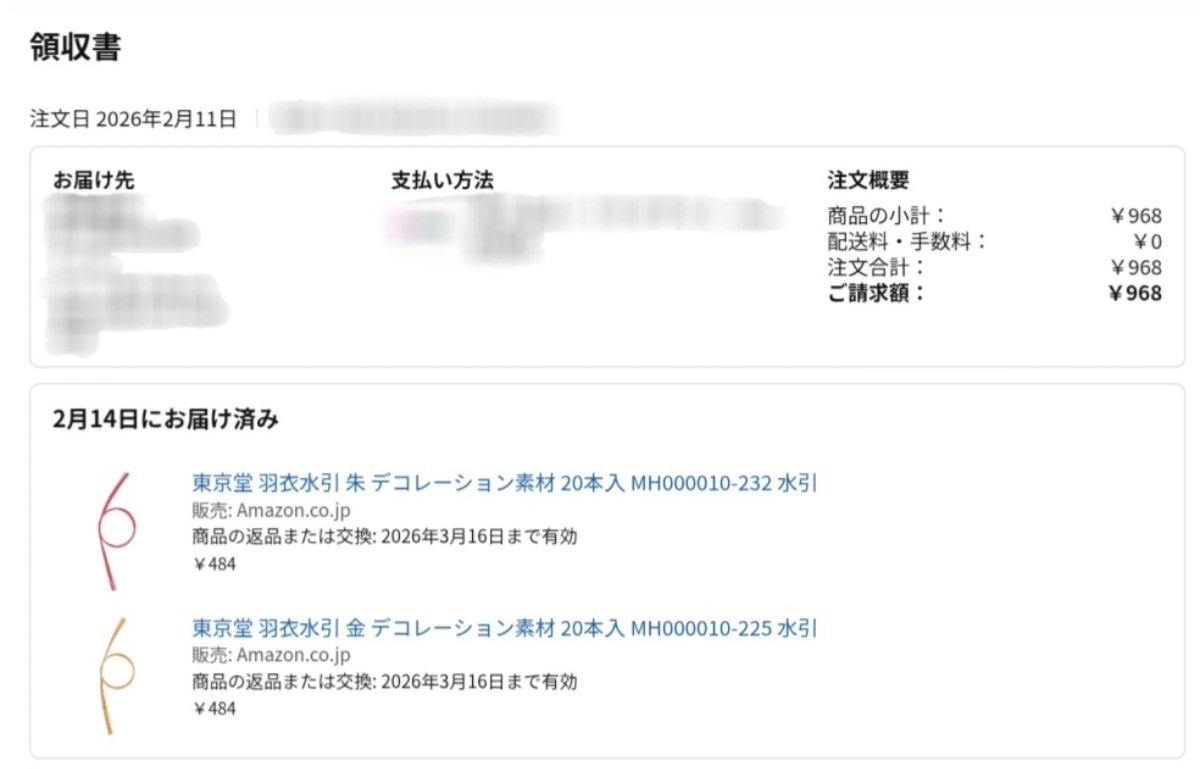Viewport: 1200px width, 769px height.
Task: Select the 注文日 2026年2月11日 order date text
Action: [133, 120]
